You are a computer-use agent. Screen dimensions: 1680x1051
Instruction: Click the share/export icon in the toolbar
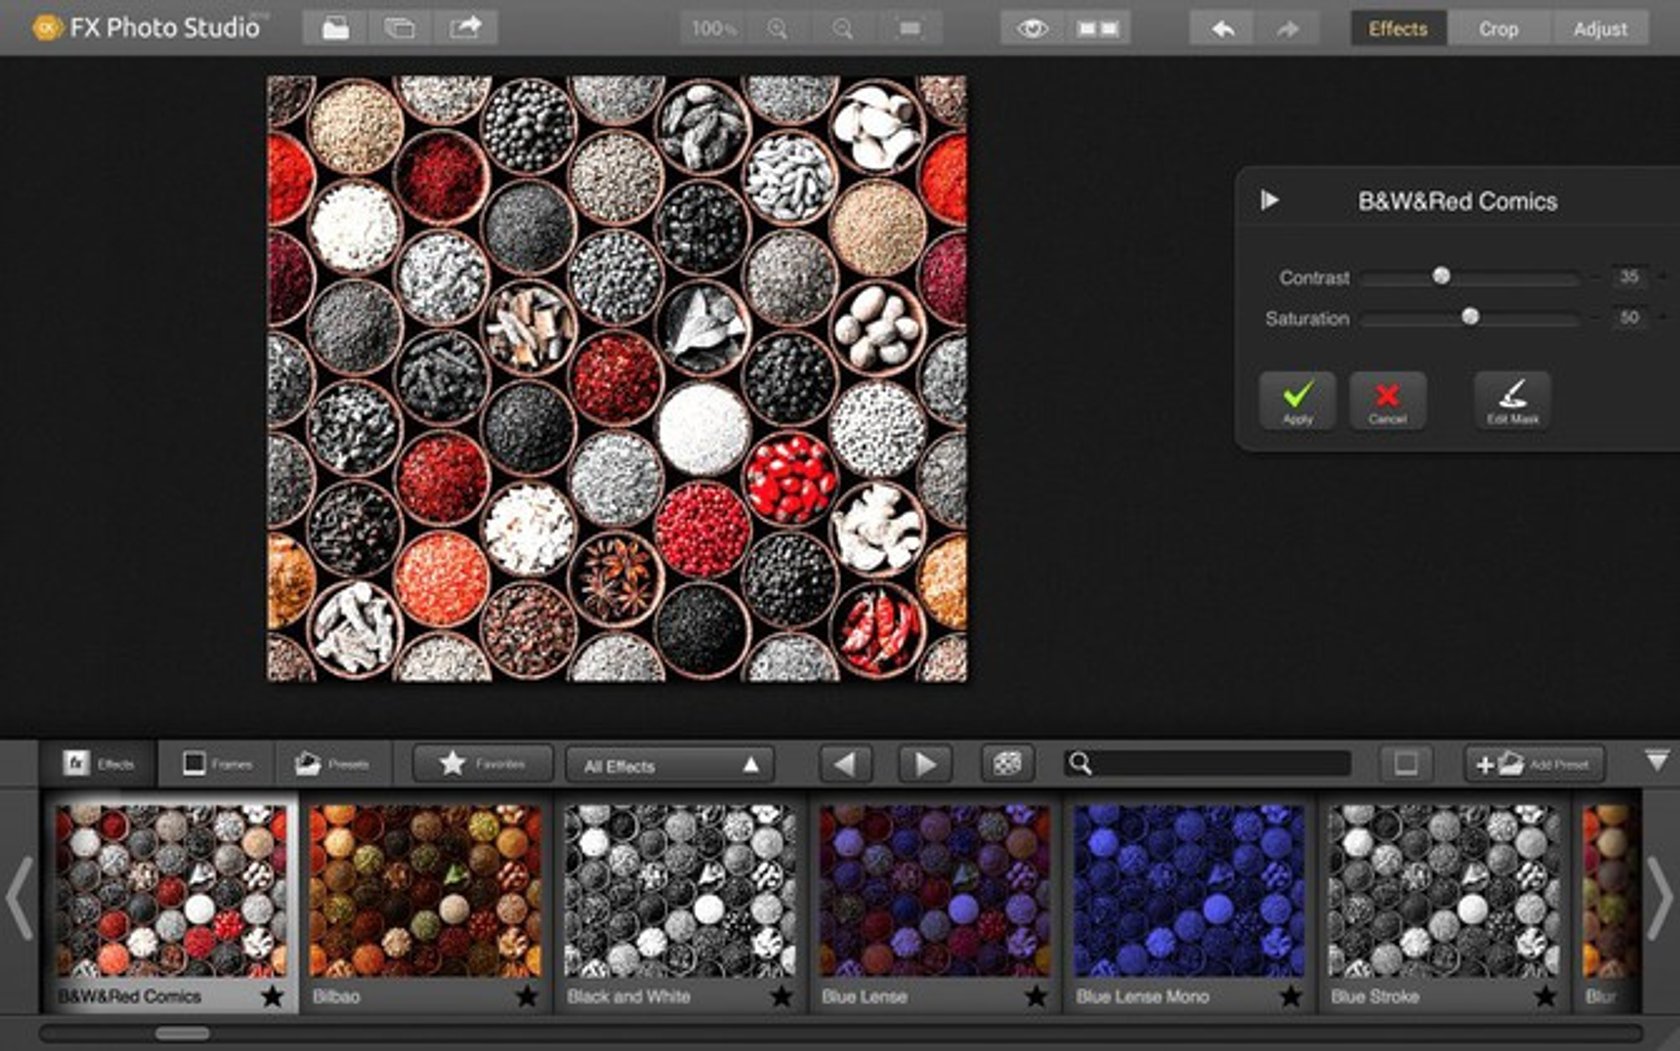pos(465,27)
